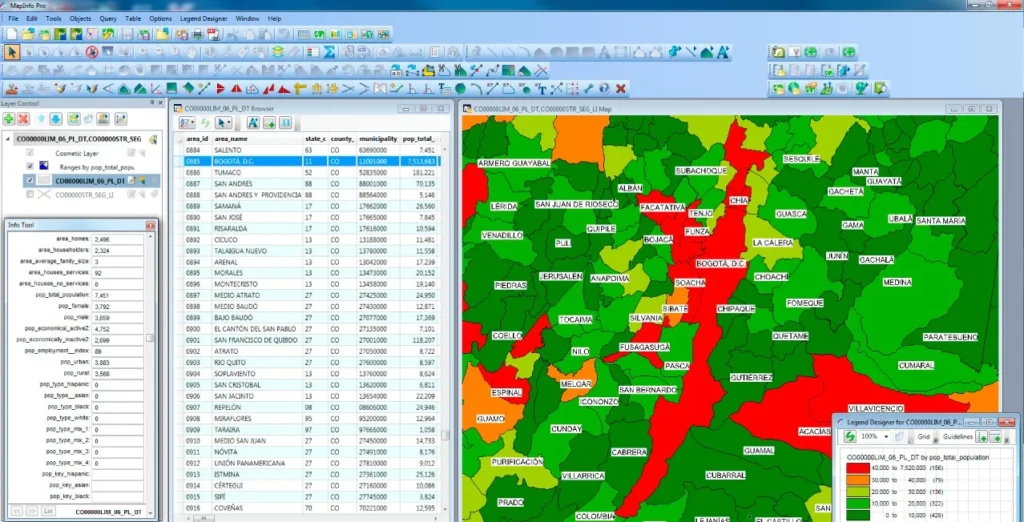1024x522 pixels.
Task: Click the add column icon in the Browser toolbar
Action: (x=269, y=123)
